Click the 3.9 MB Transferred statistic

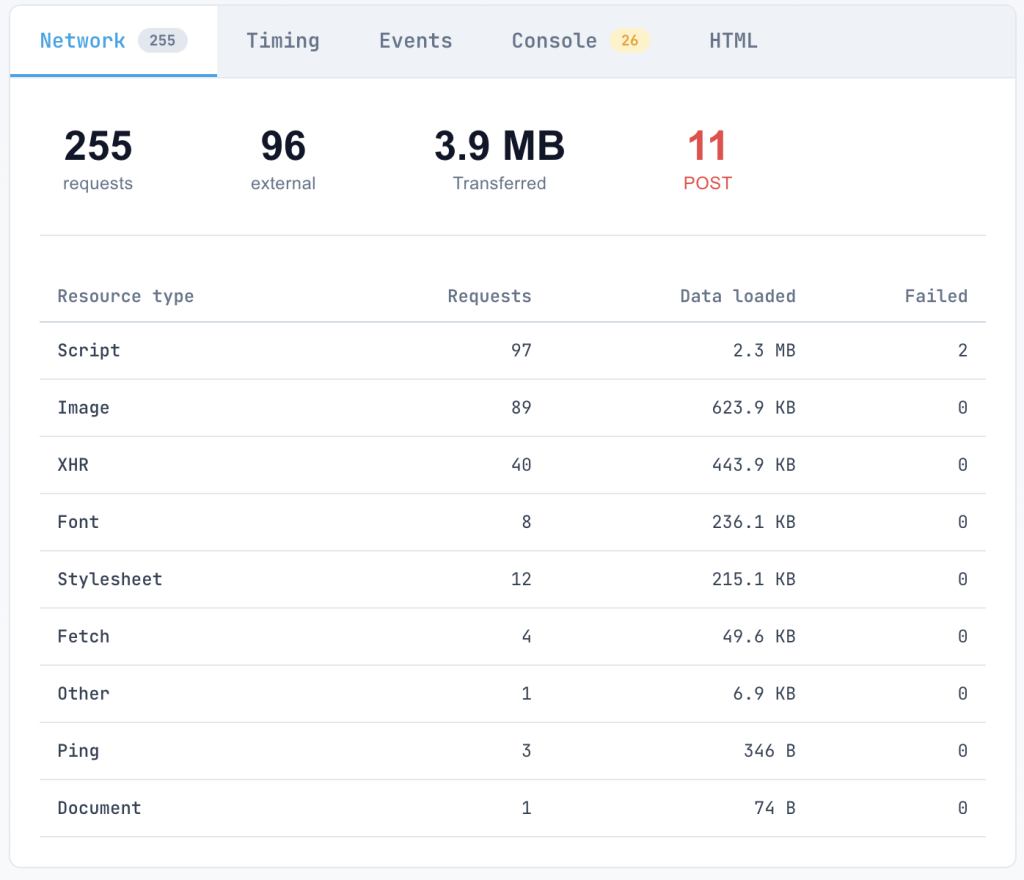click(x=500, y=159)
